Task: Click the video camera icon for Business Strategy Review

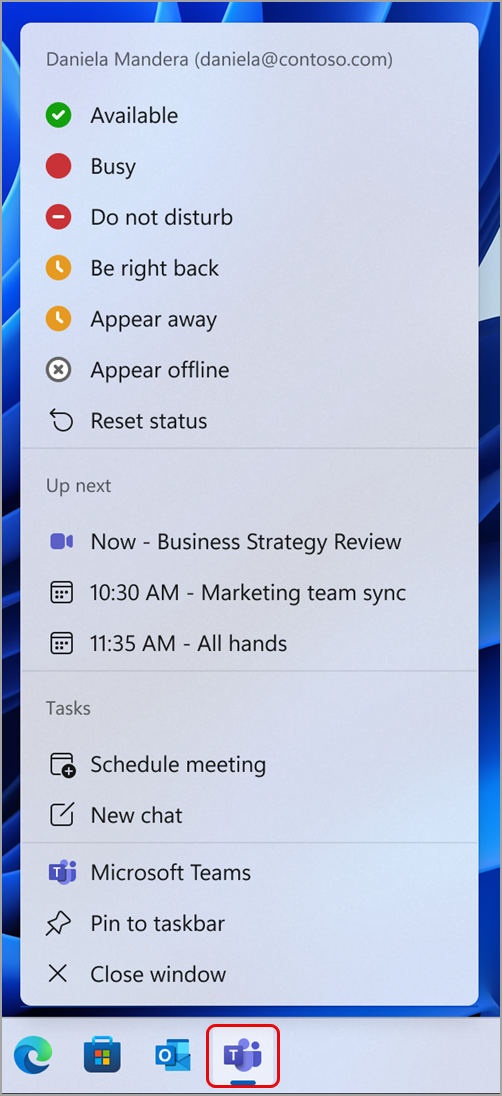Action: (x=61, y=542)
